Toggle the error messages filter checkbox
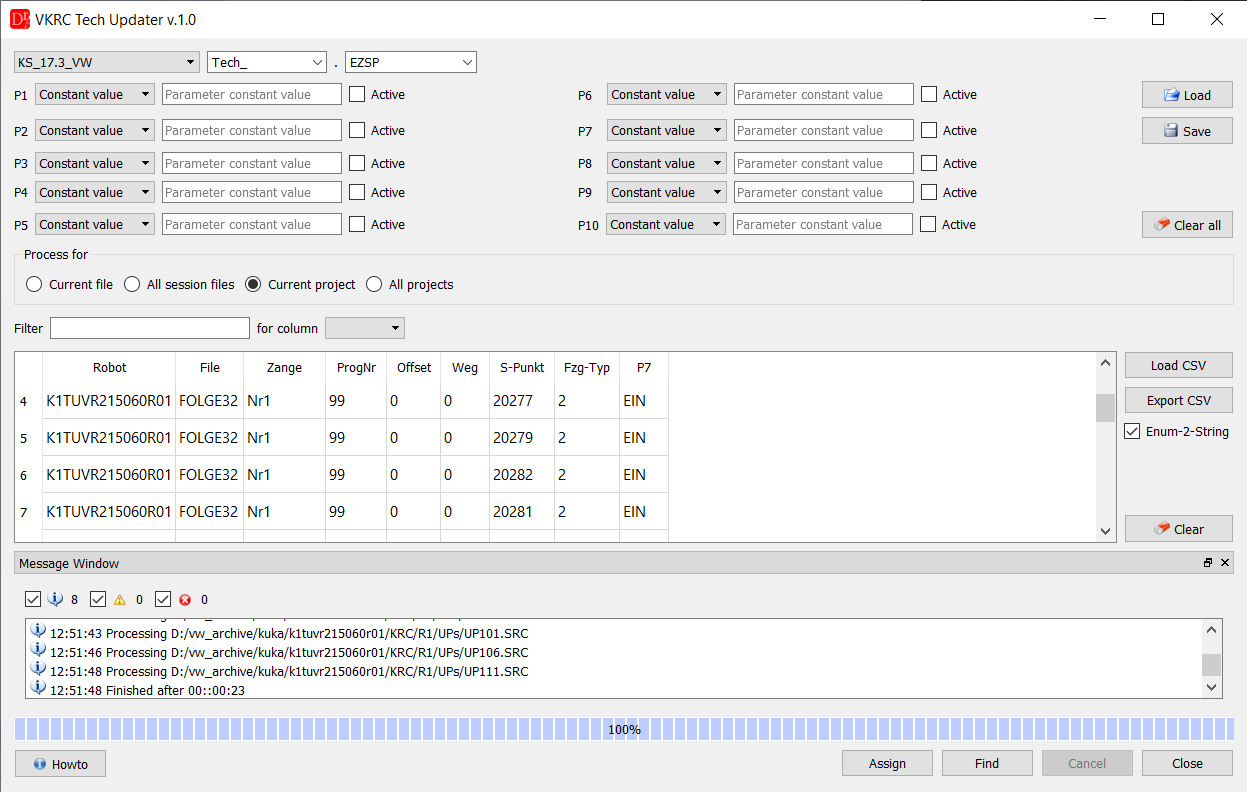Viewport: 1247px width, 792px height. (x=163, y=599)
